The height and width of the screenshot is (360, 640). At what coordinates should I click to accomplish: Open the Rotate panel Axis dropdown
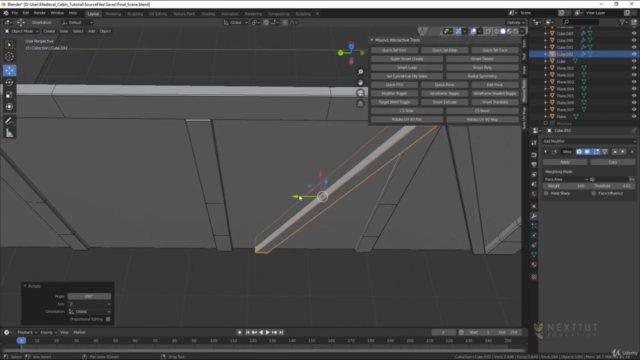89,304
